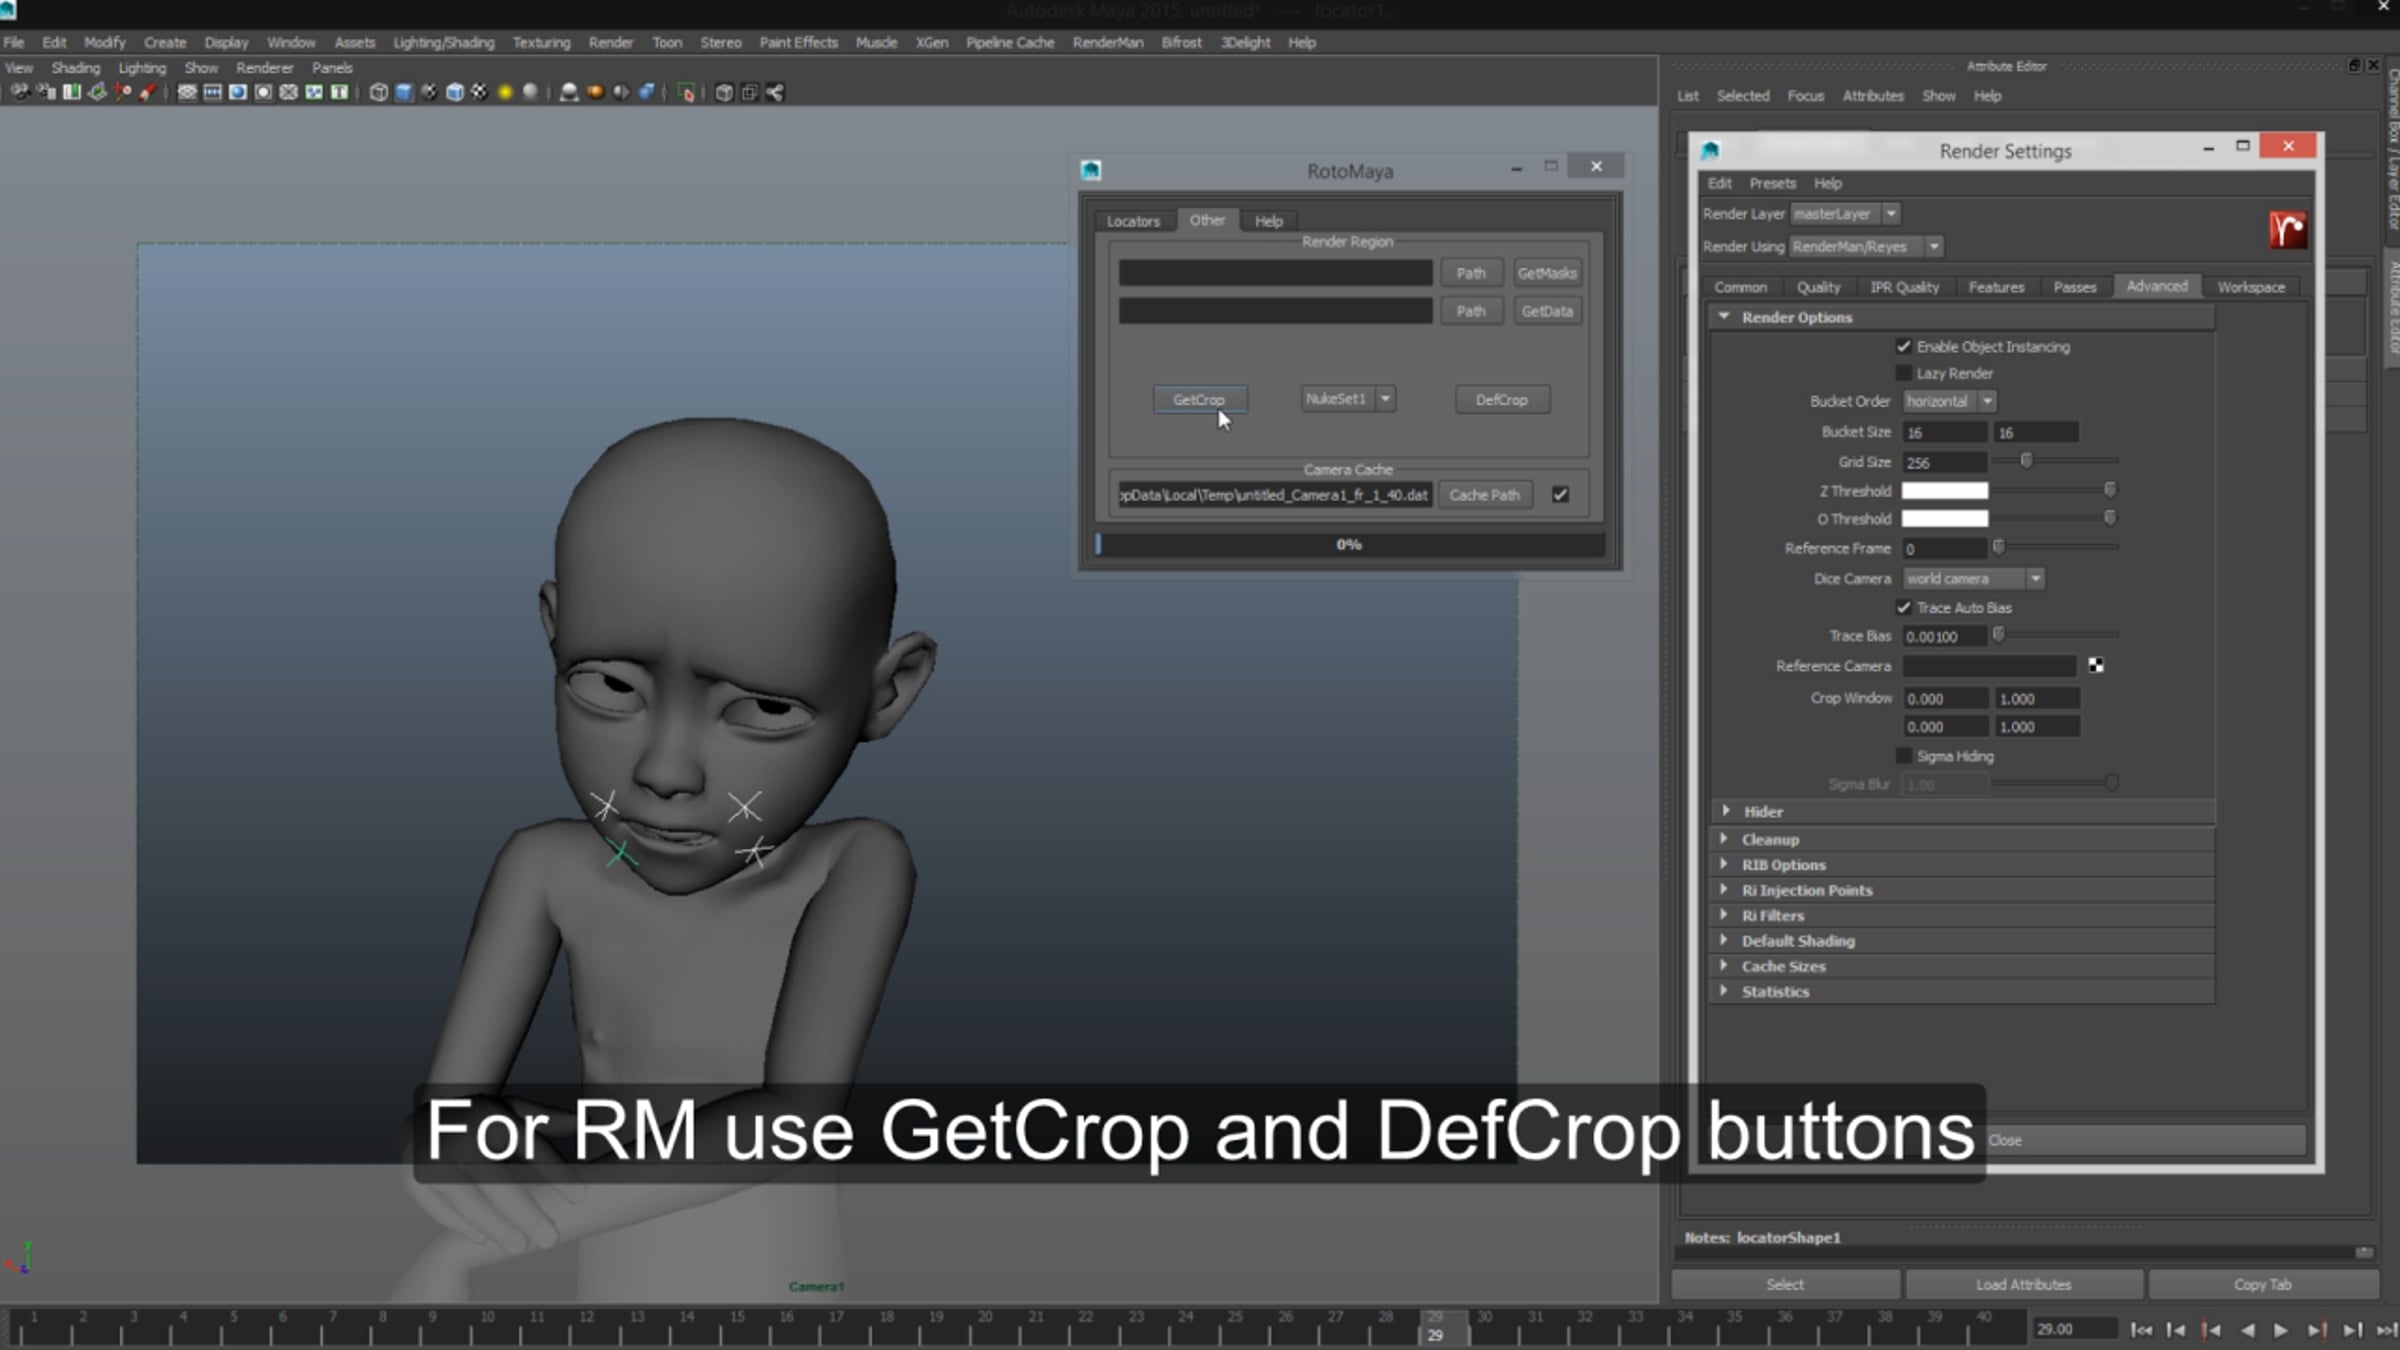Viewport: 2400px width, 1350px height.
Task: Click the Trace Bias value field
Action: (1944, 637)
